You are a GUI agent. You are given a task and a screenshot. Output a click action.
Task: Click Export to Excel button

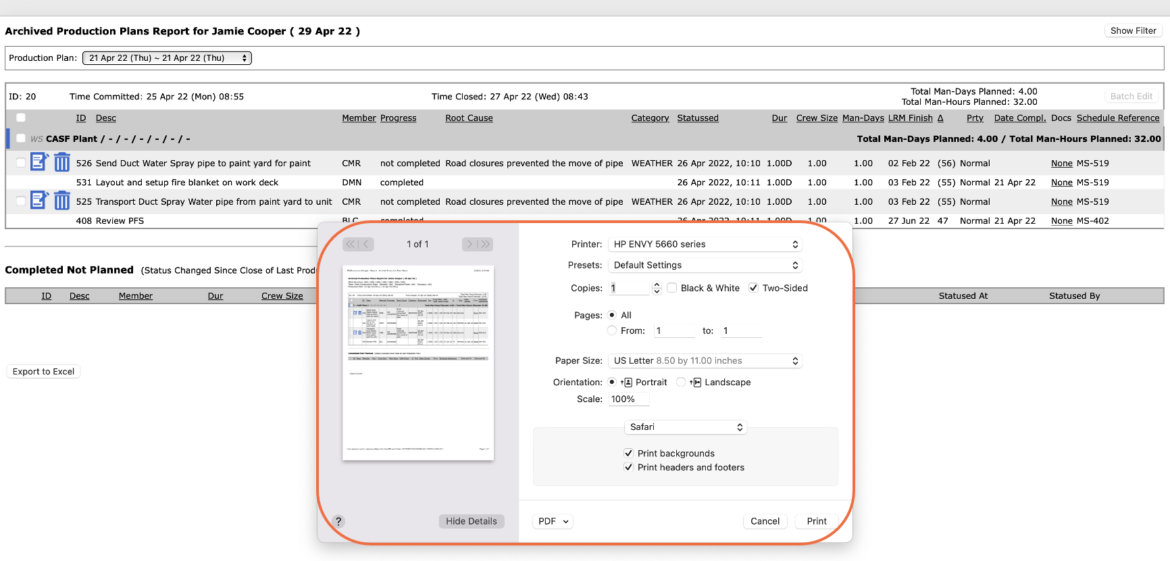(x=43, y=372)
